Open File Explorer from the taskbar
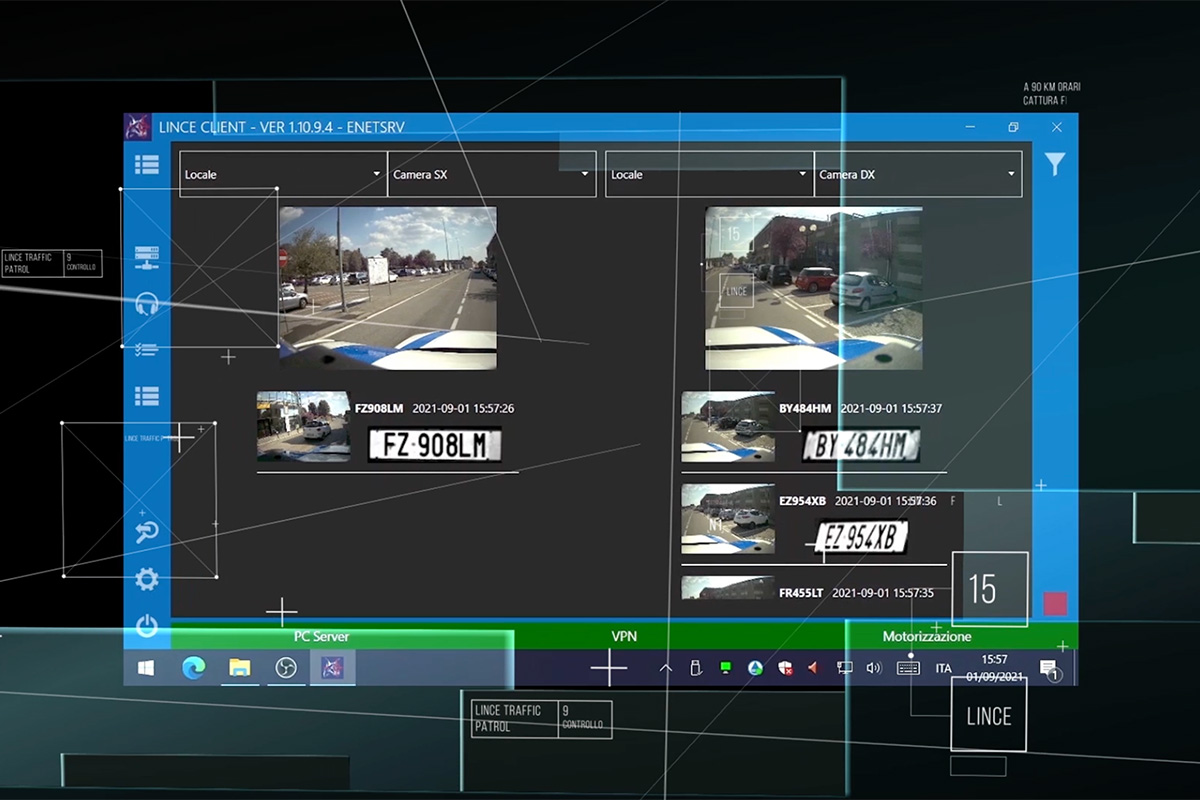The width and height of the screenshot is (1200, 800). [x=240, y=668]
